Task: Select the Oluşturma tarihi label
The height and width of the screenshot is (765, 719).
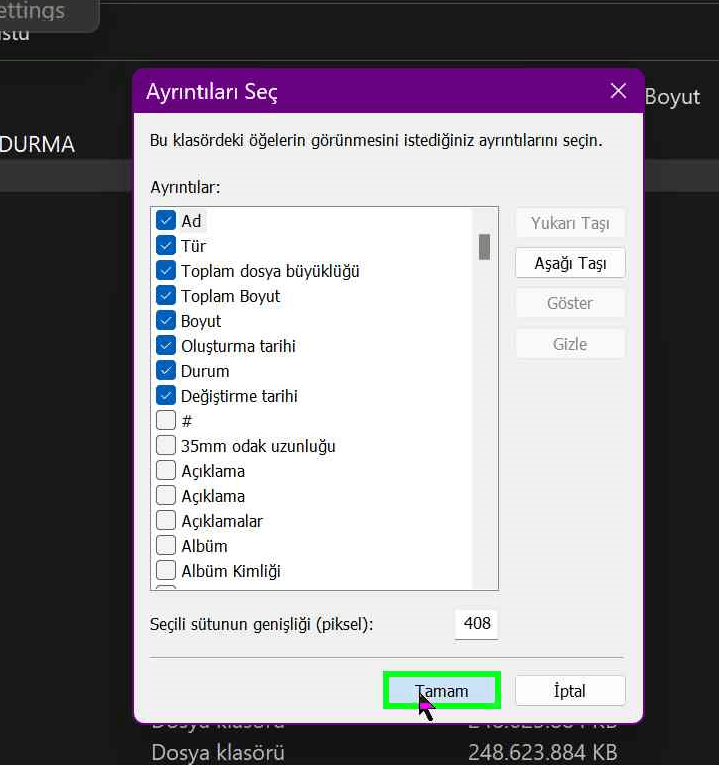Action: (x=239, y=346)
